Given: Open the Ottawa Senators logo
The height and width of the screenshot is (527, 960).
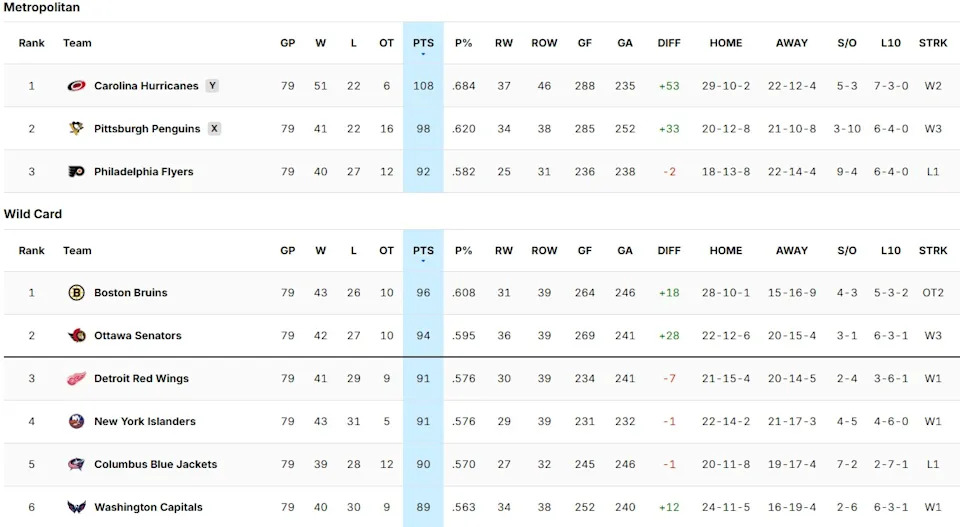Looking at the screenshot, I should point(76,336).
